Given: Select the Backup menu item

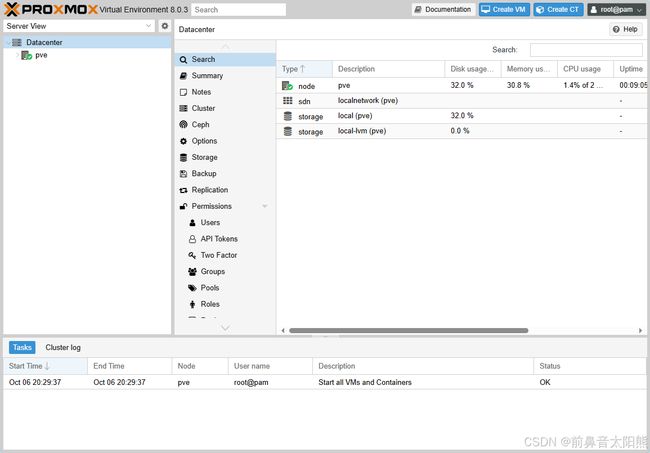Looking at the screenshot, I should 225,174.
